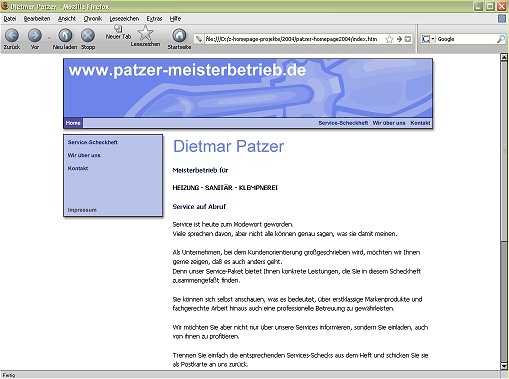Go to the Startseite home icon
This screenshot has height=379, width=509.
click(x=179, y=35)
